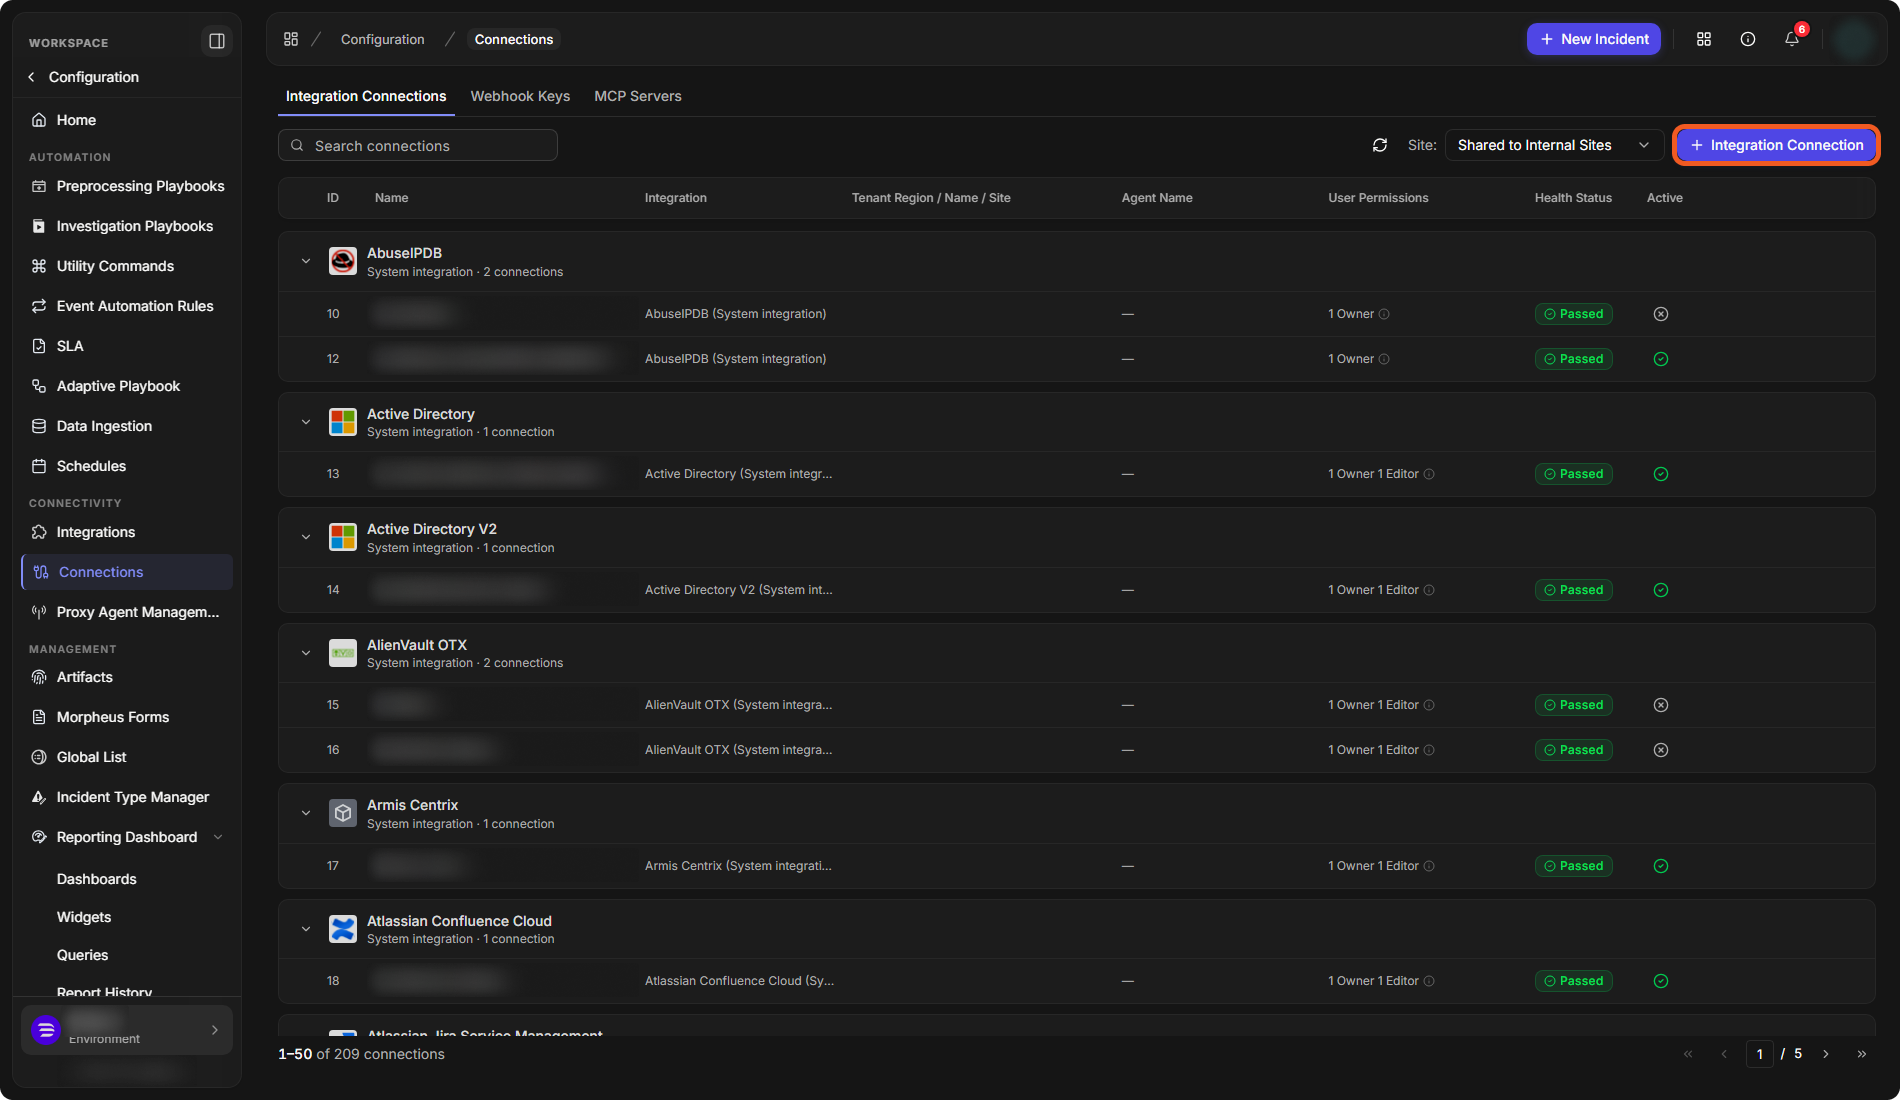Click the breadcrumb grid home icon
The image size is (1900, 1100).
click(291, 39)
